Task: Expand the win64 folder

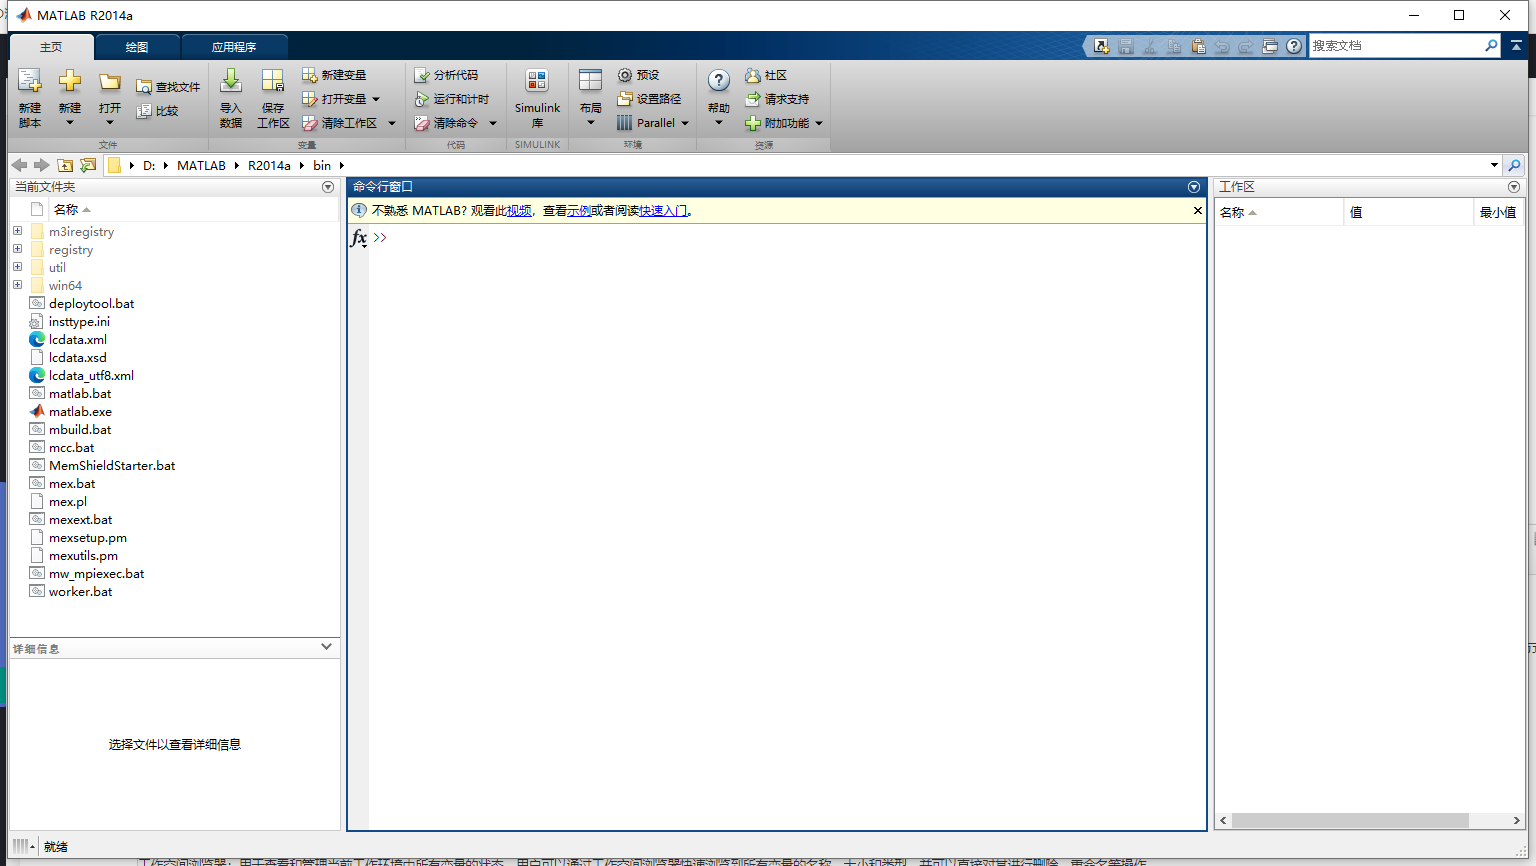Action: click(17, 285)
